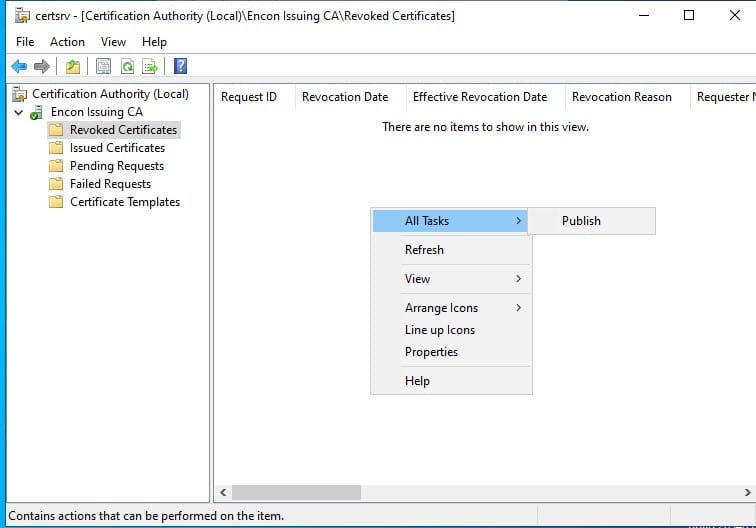Select the Pending Requests folder

[116, 166]
